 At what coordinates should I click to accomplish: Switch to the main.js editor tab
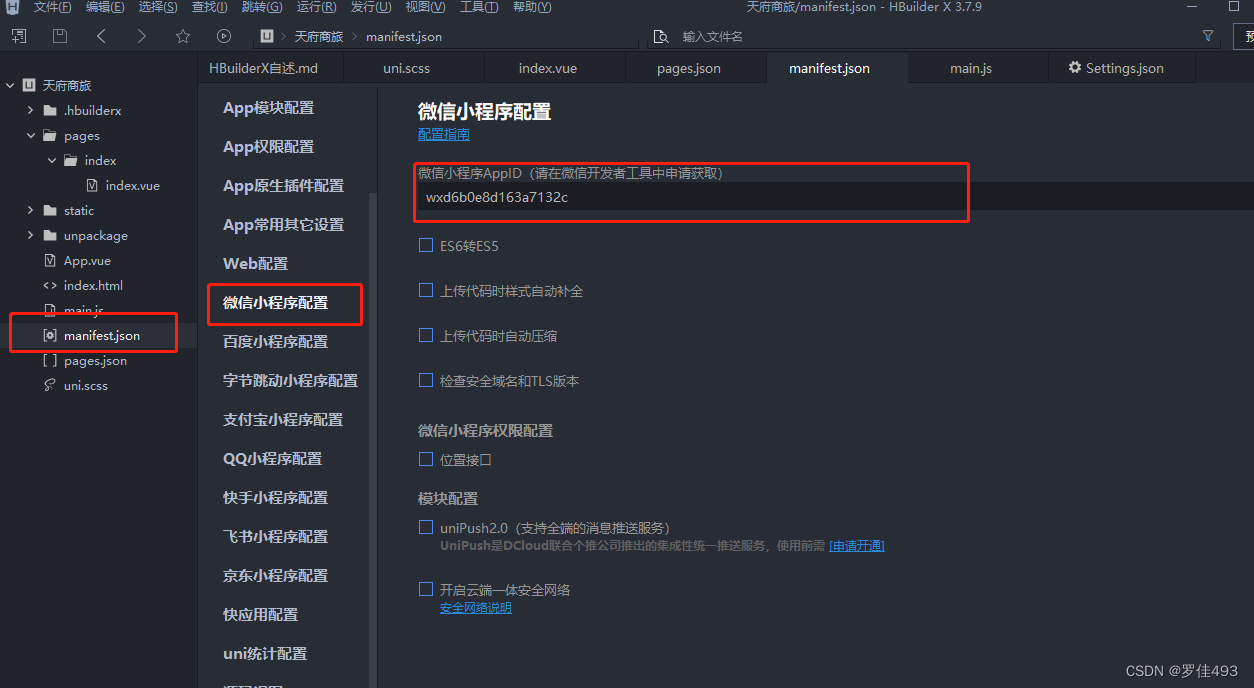click(971, 68)
